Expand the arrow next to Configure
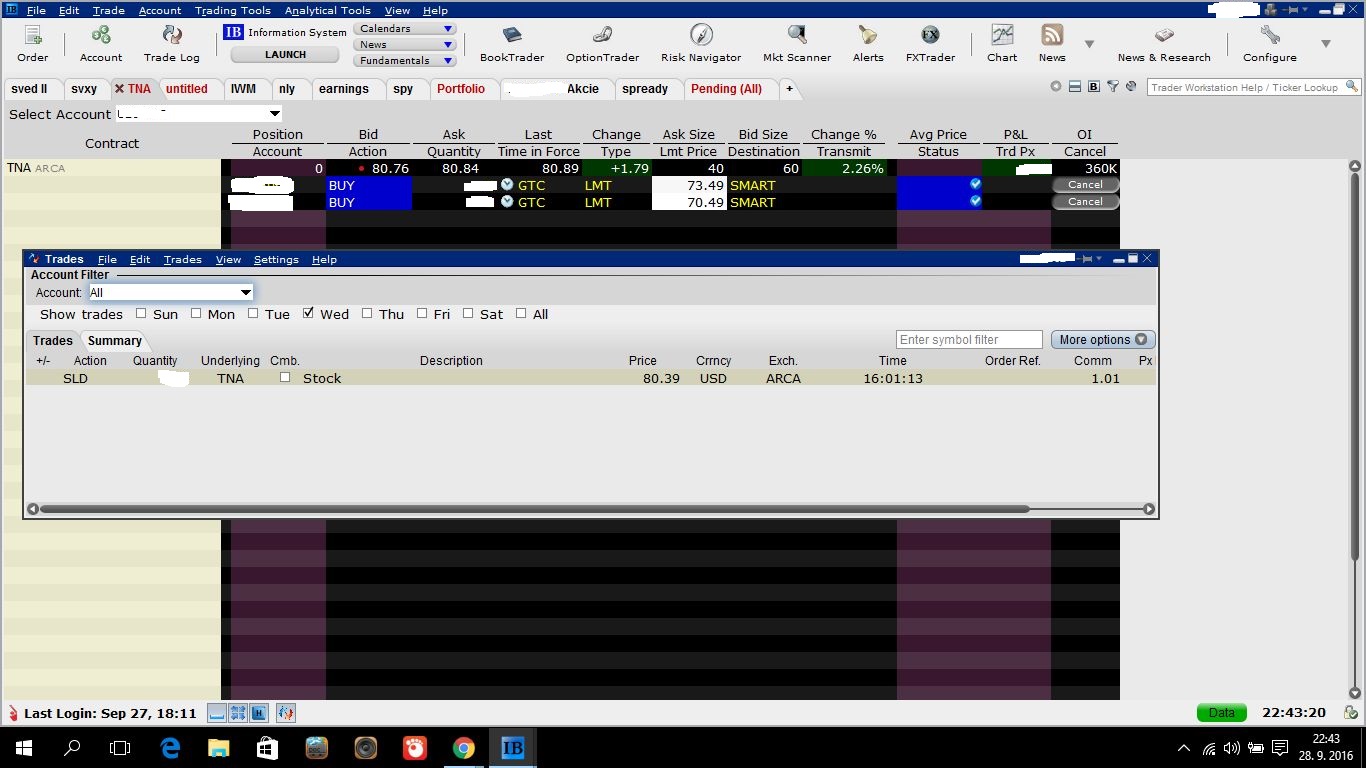The width and height of the screenshot is (1366, 768). click(1326, 44)
